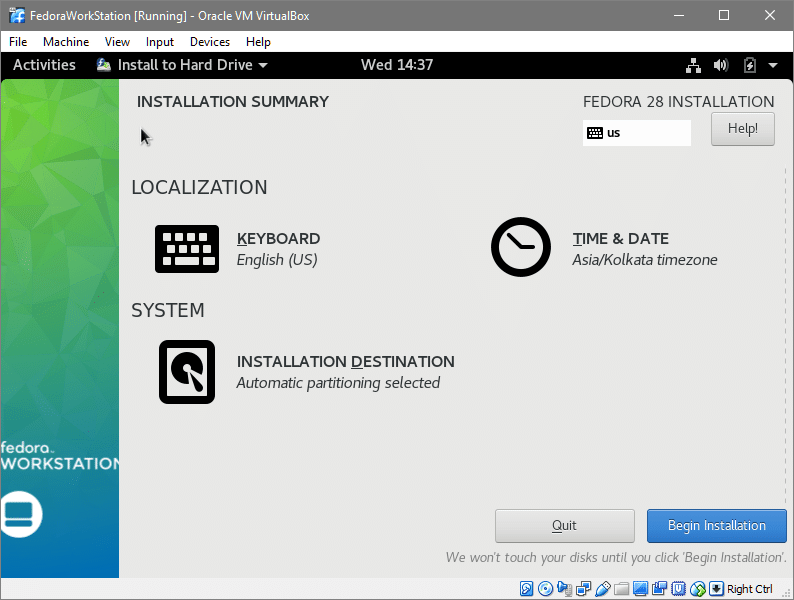Open Time & Date clock icon
The width and height of the screenshot is (794, 600).
521,248
